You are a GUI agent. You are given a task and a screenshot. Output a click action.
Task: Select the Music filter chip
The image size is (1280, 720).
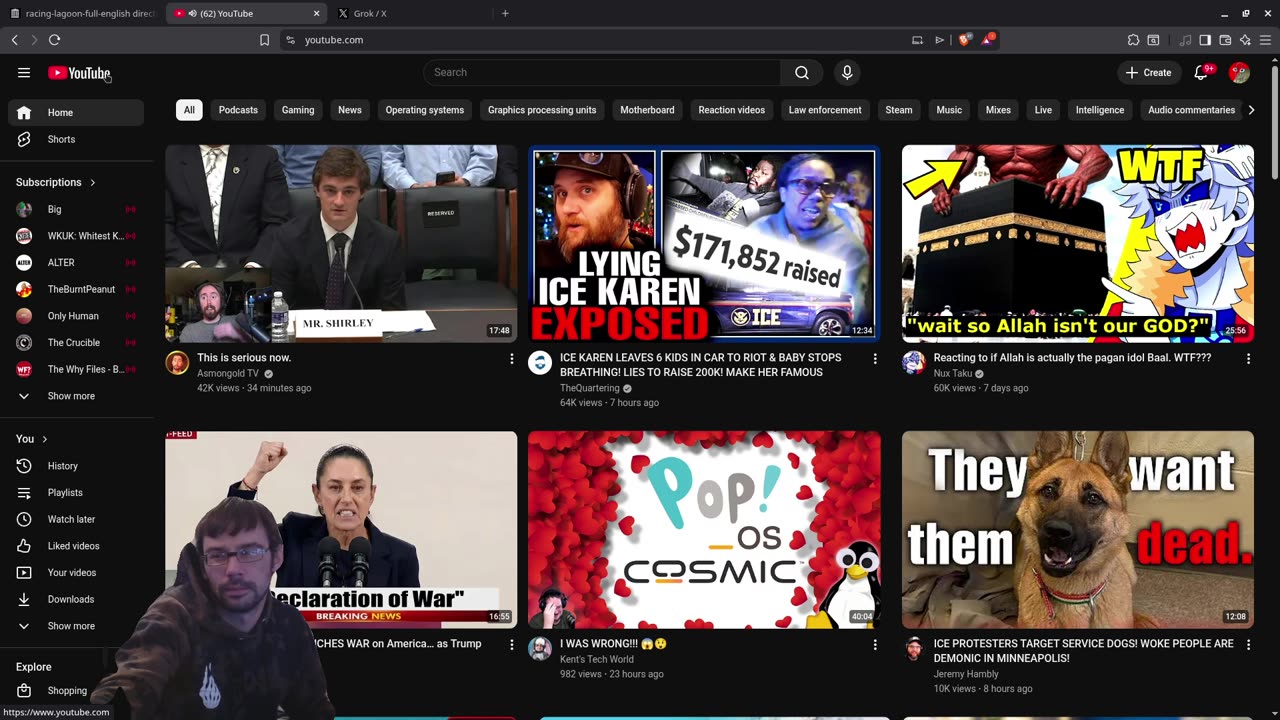click(x=949, y=110)
